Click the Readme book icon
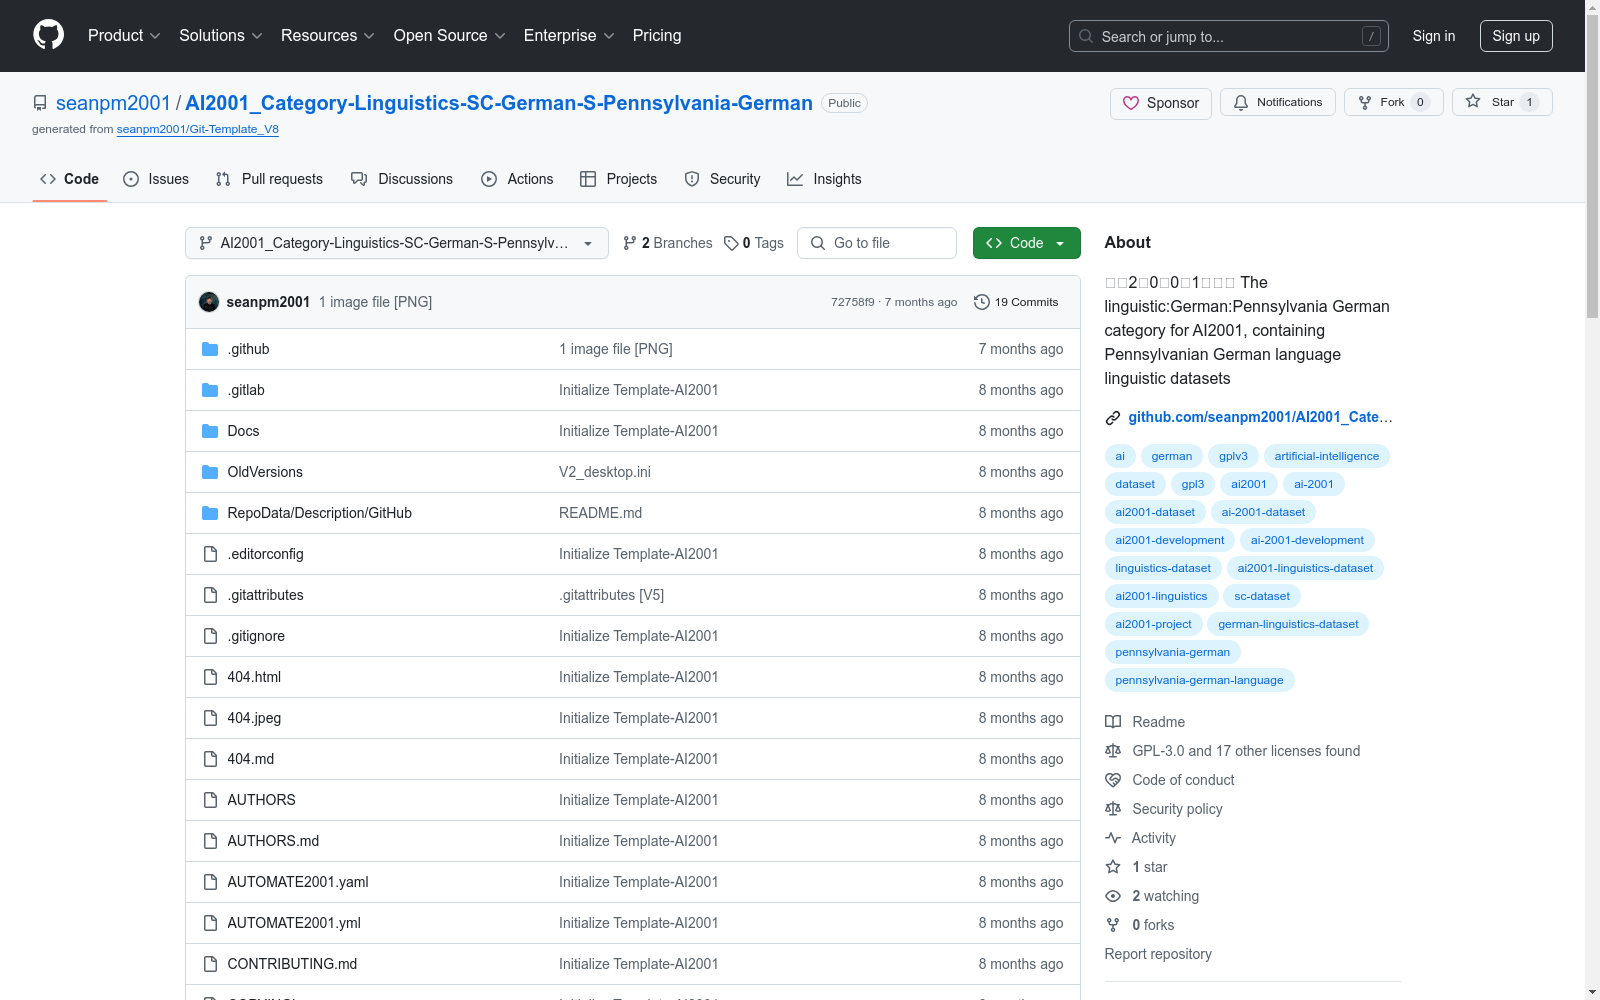1600x1000 pixels. tap(1113, 722)
